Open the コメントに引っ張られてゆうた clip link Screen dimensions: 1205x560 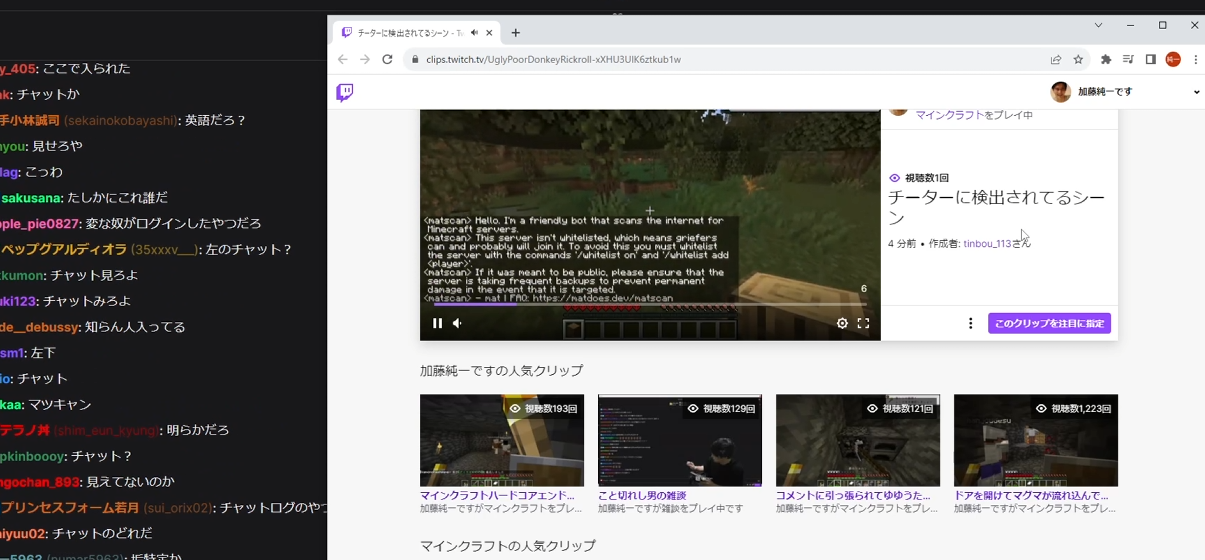point(853,495)
